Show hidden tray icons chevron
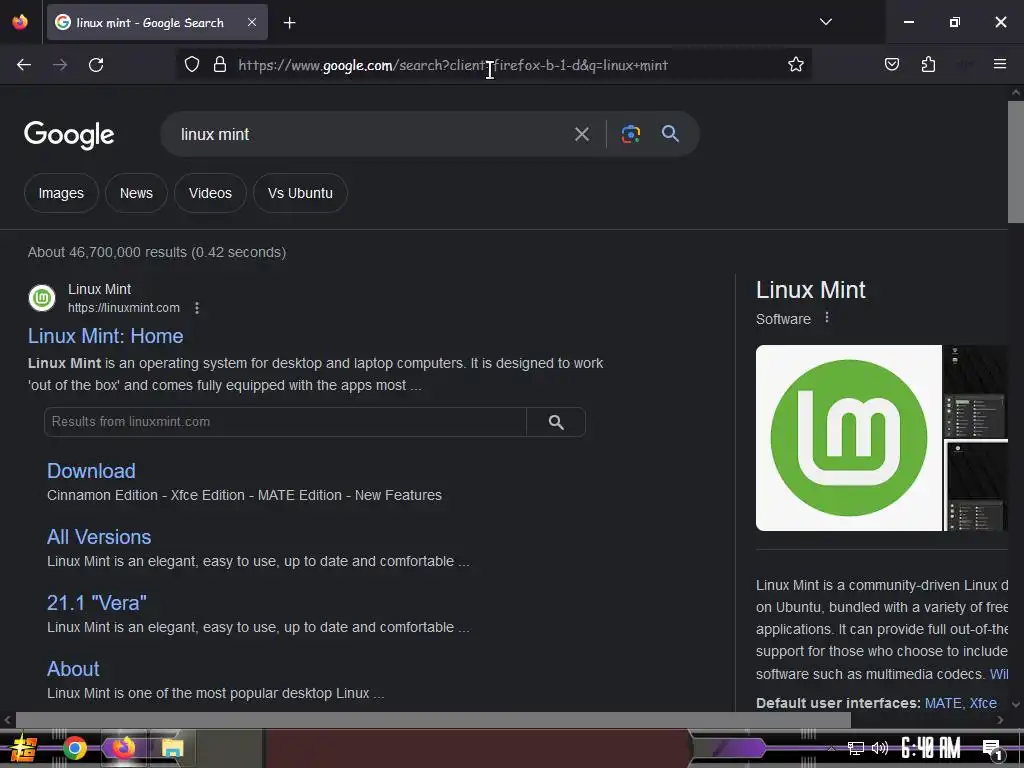The image size is (1024, 768). [x=831, y=748]
